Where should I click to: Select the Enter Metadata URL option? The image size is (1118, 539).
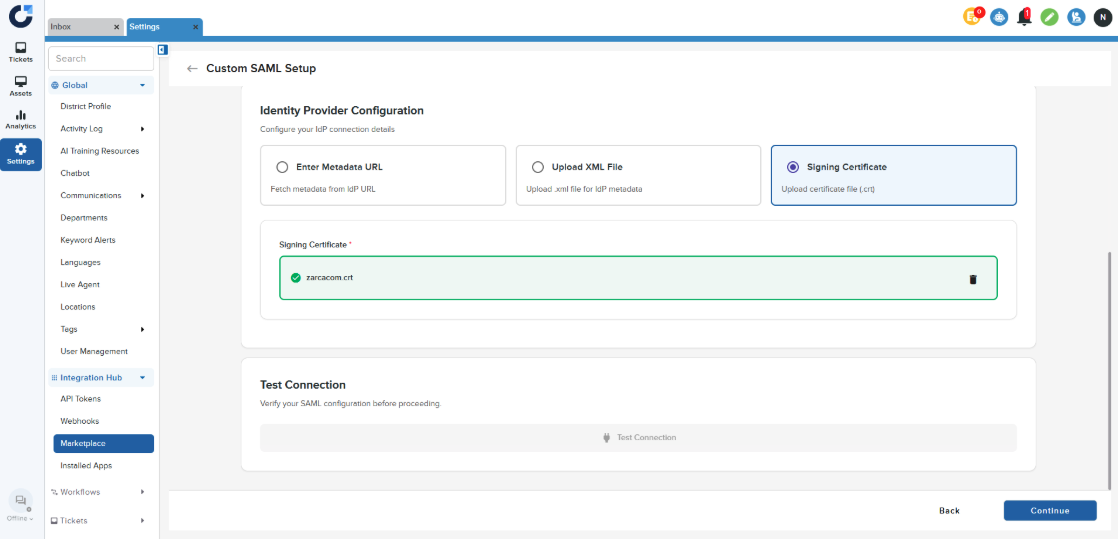pyautogui.click(x=282, y=167)
